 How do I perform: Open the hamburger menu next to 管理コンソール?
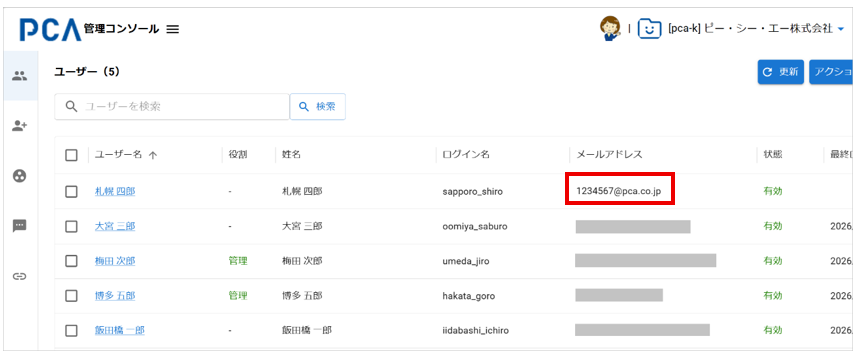[x=173, y=30]
